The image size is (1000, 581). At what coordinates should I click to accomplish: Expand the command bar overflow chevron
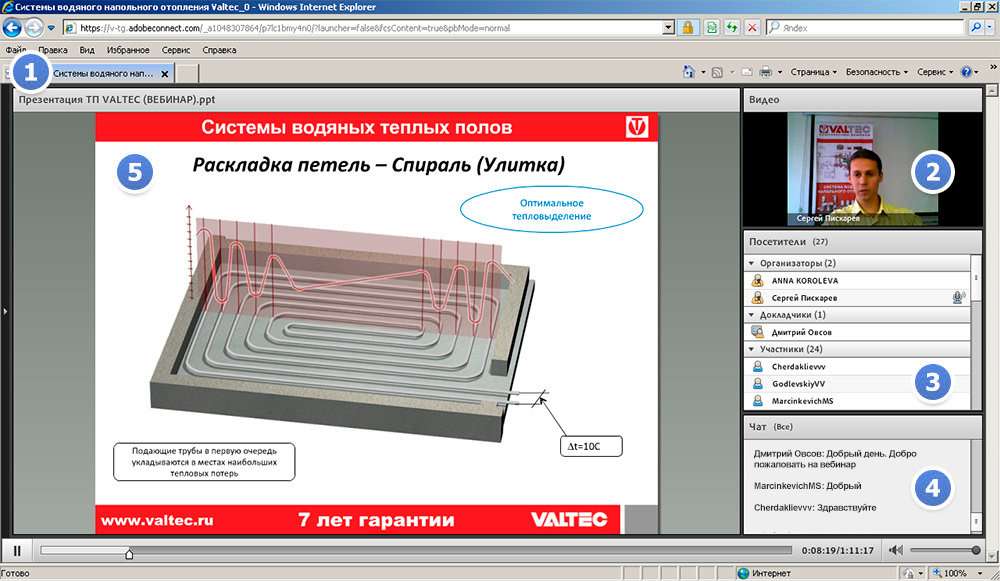point(993,67)
